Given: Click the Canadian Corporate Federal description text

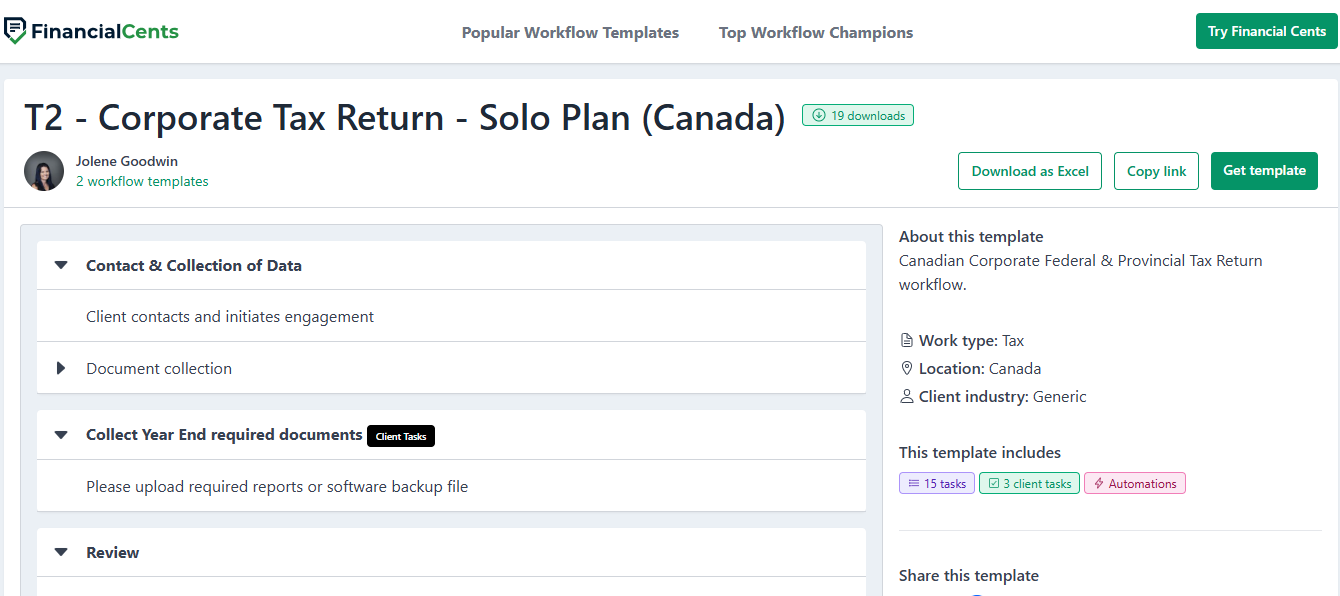Looking at the screenshot, I should point(1081,273).
